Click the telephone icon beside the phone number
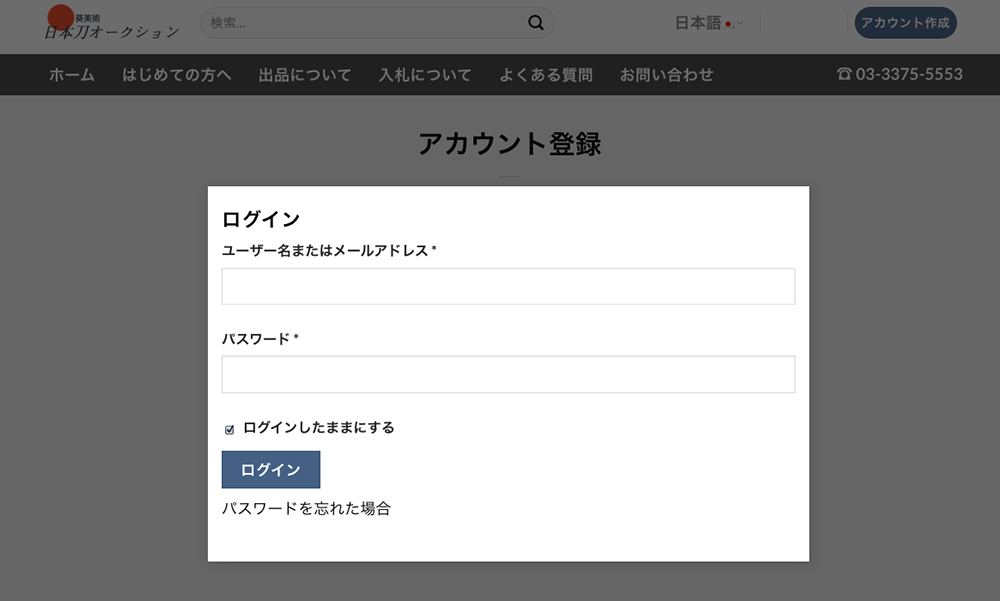Image resolution: width=1000 pixels, height=601 pixels. click(844, 74)
